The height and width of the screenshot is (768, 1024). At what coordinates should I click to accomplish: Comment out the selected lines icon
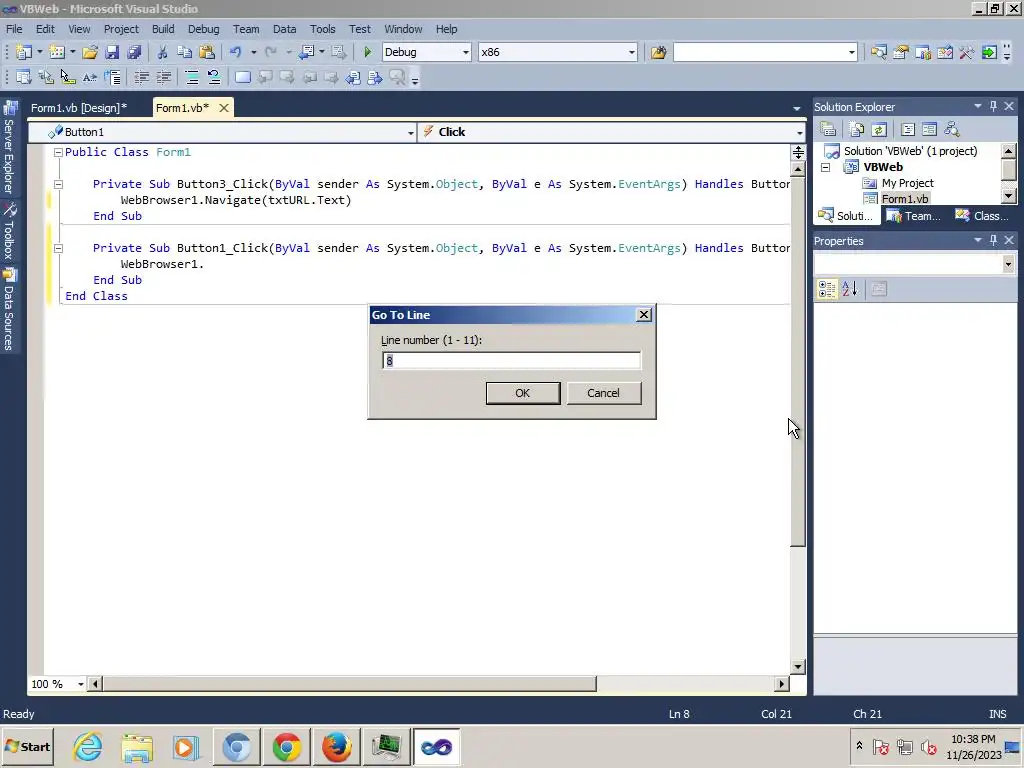192,78
